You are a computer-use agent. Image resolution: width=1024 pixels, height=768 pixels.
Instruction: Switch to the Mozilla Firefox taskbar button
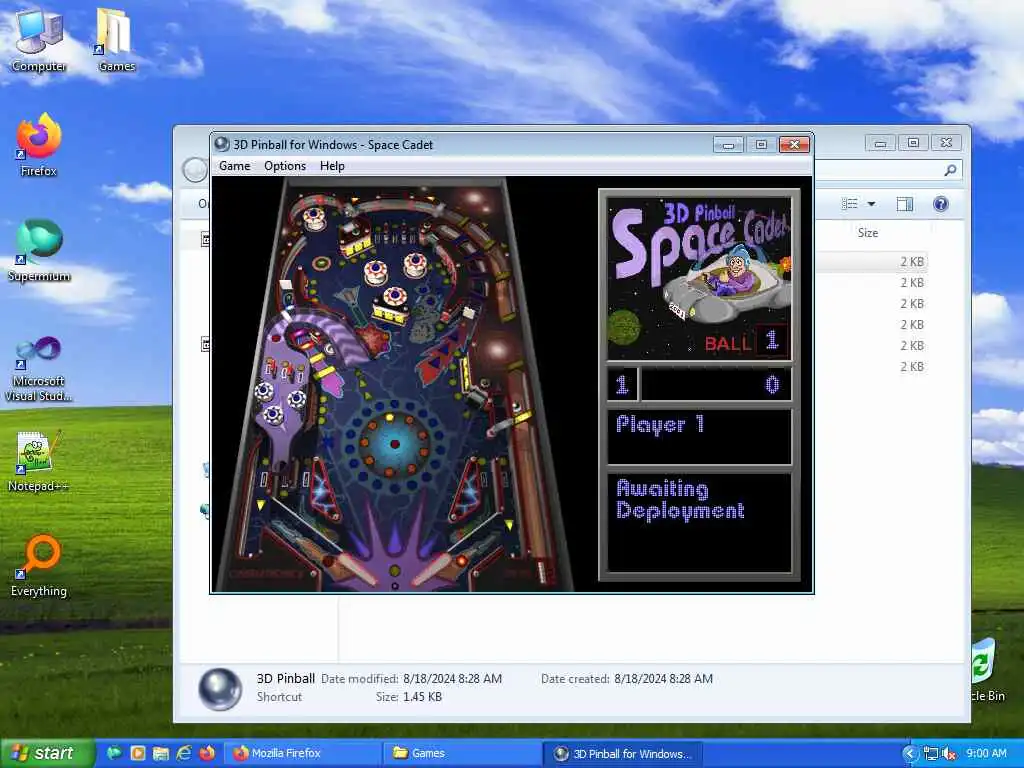click(x=303, y=754)
